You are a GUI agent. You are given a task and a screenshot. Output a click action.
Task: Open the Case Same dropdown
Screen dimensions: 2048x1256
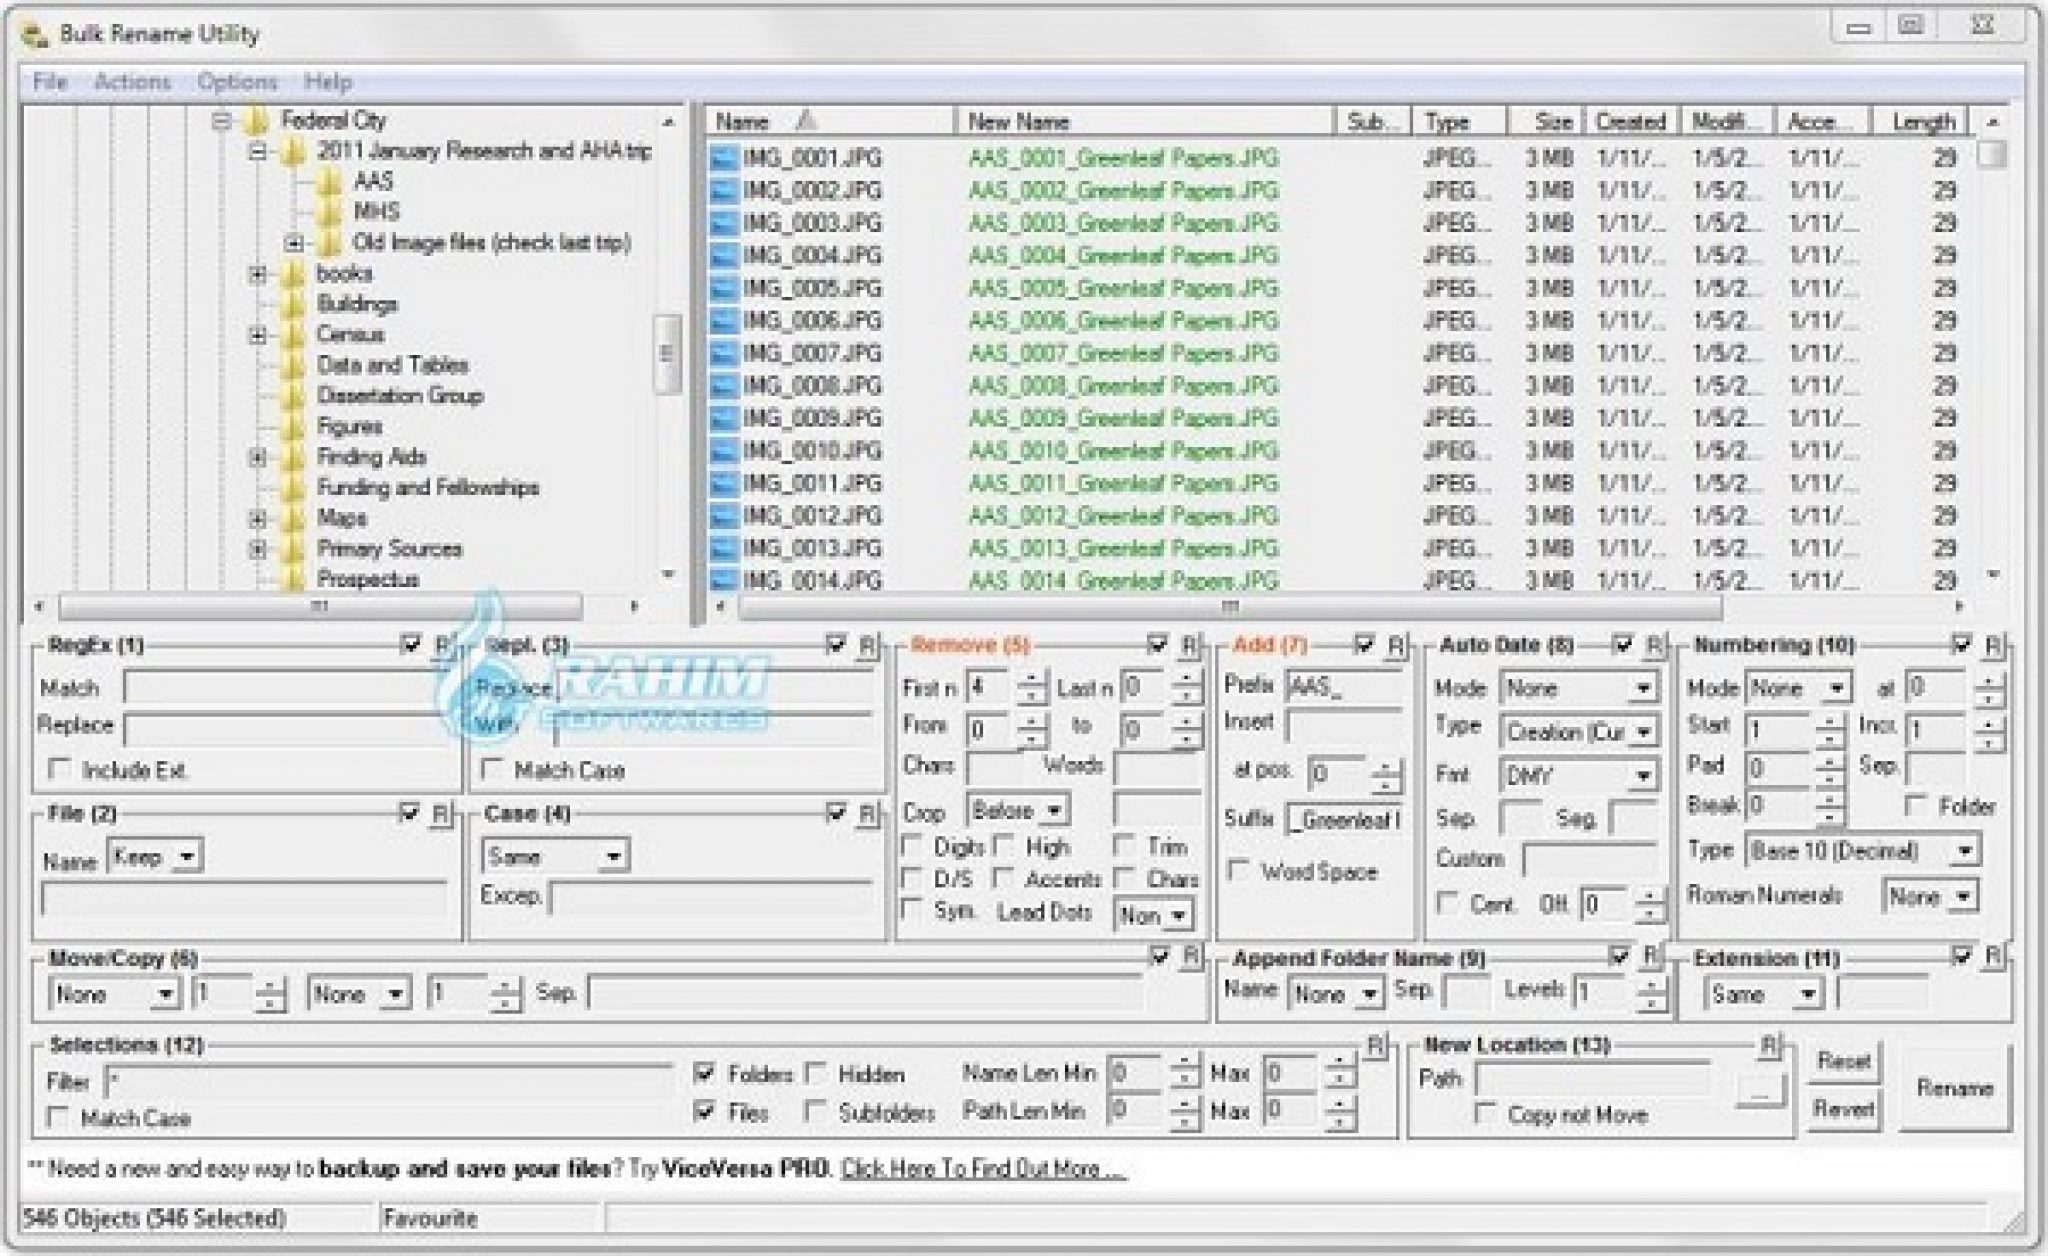[x=614, y=857]
